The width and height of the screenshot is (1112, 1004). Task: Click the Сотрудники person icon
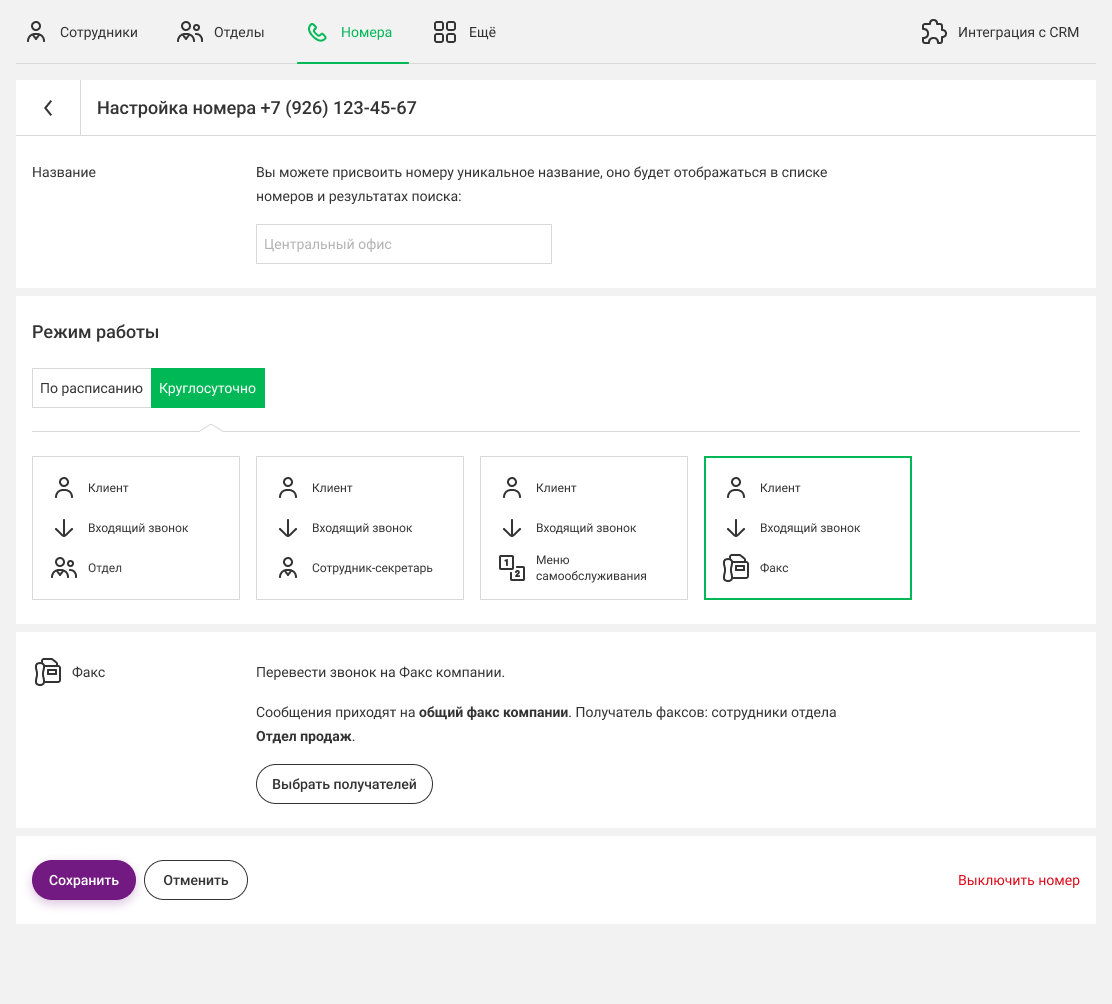tap(37, 32)
